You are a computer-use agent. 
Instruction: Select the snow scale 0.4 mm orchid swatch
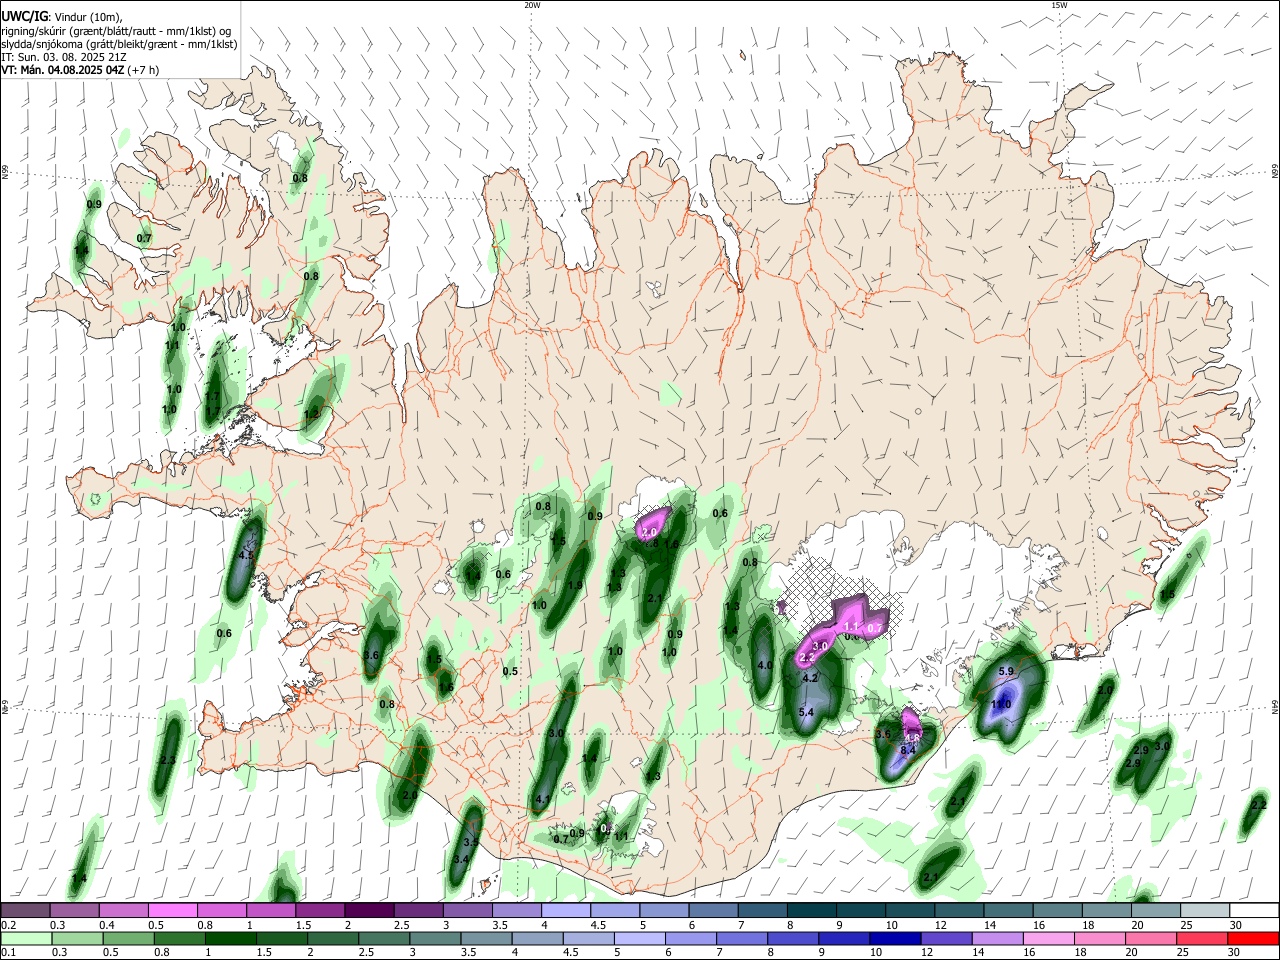tap(123, 910)
